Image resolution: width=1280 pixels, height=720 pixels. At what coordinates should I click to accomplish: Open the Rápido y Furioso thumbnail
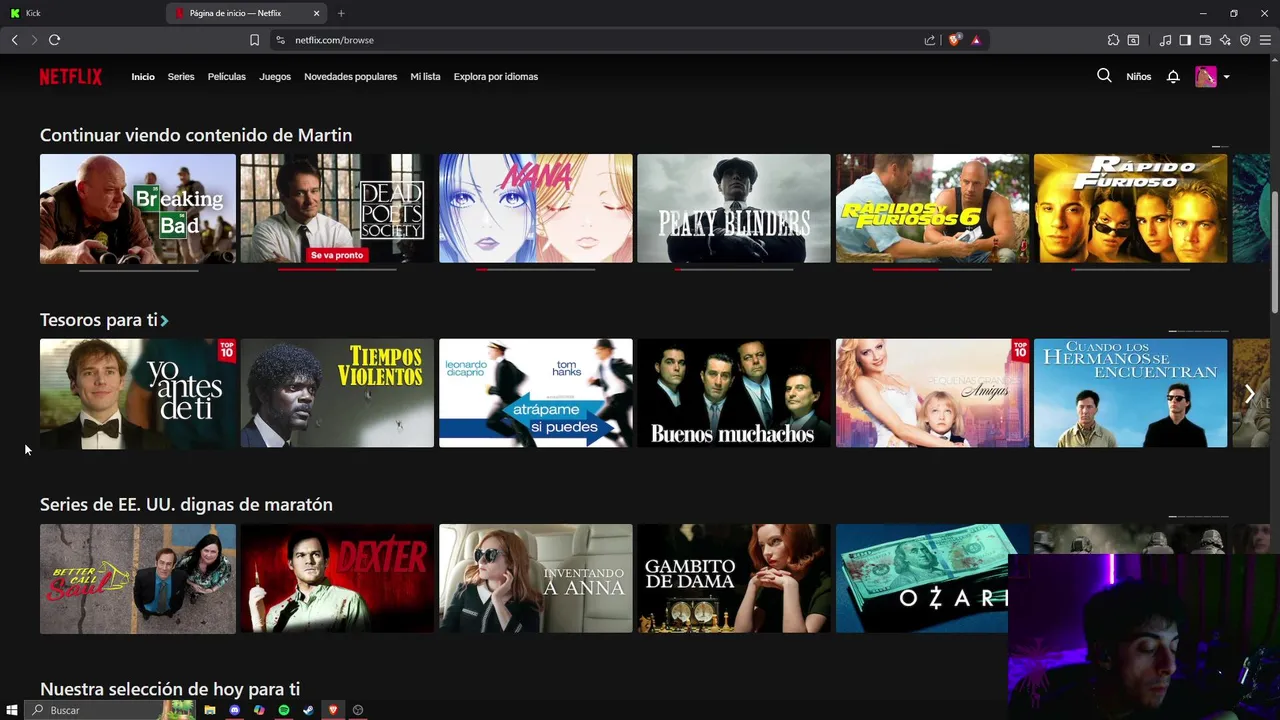(x=1130, y=208)
